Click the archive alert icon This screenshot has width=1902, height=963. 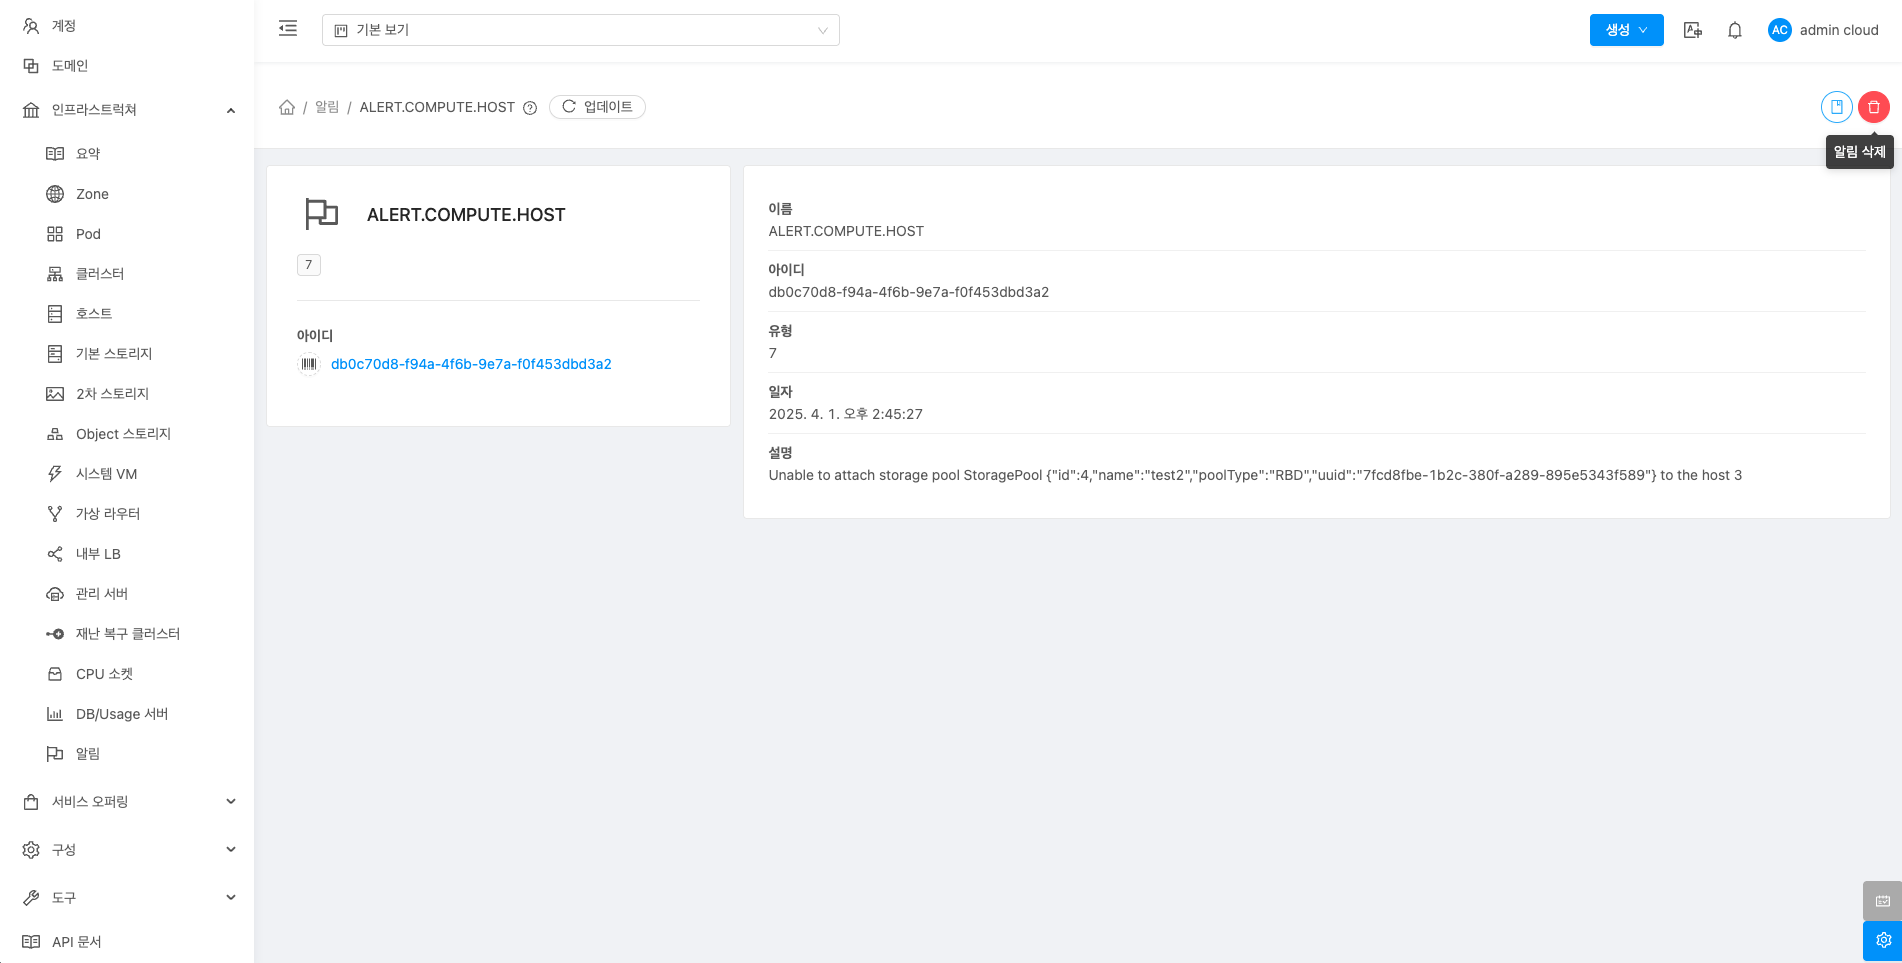tap(1836, 107)
